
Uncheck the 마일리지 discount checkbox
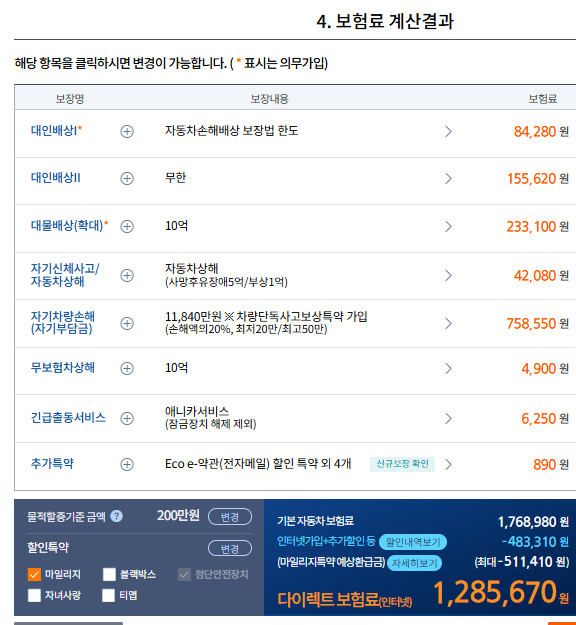click(x=34, y=574)
